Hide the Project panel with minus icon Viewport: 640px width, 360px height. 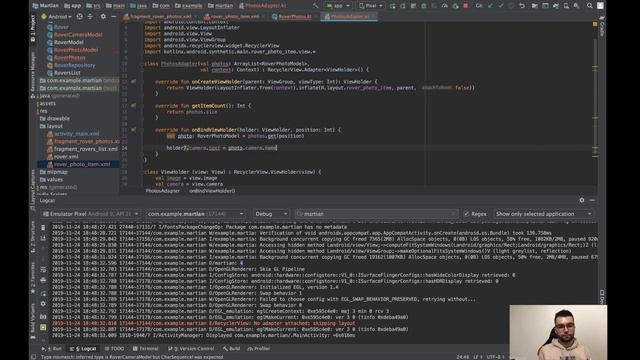(113, 17)
